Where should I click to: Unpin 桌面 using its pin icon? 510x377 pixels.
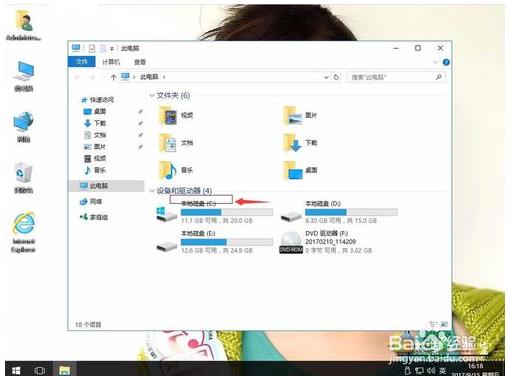140,112
